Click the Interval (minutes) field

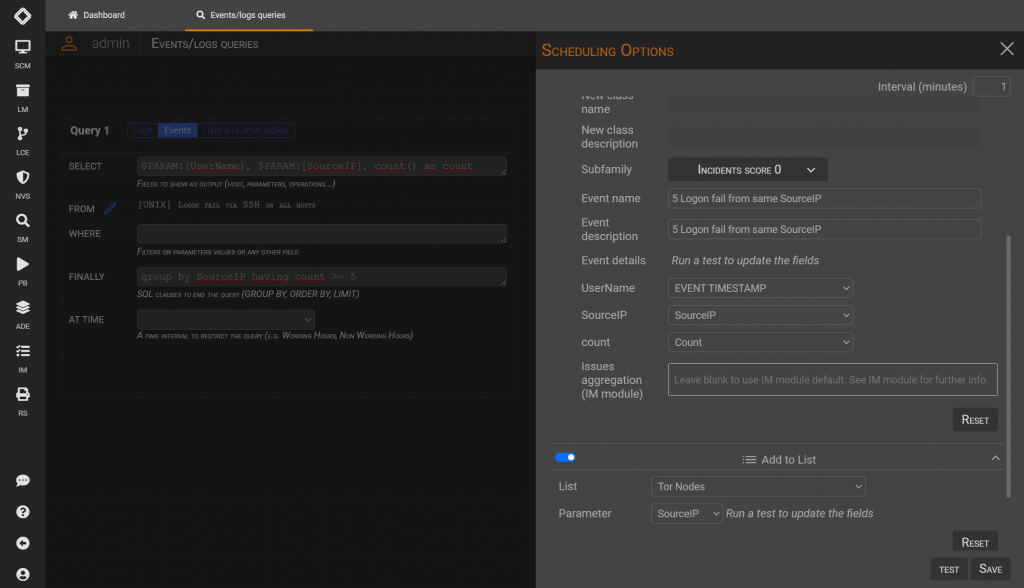(x=991, y=87)
